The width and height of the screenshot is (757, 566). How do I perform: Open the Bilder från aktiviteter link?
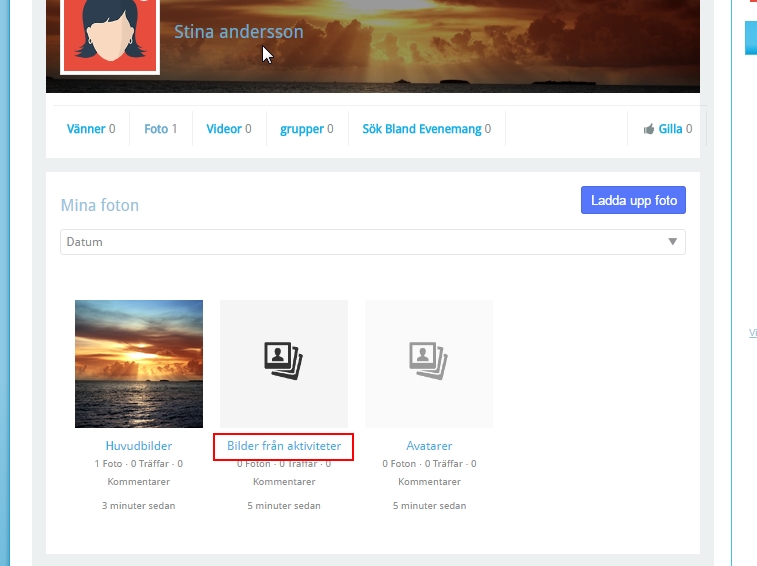click(284, 446)
